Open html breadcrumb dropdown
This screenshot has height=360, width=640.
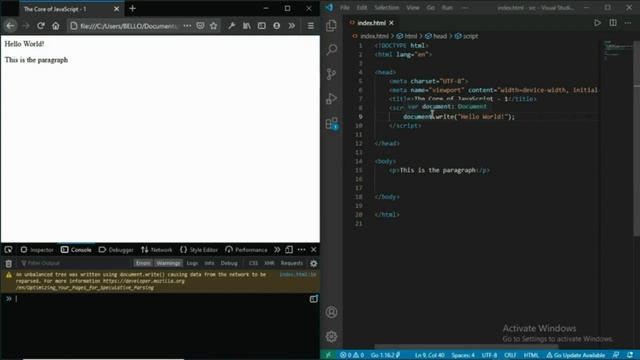click(407, 36)
